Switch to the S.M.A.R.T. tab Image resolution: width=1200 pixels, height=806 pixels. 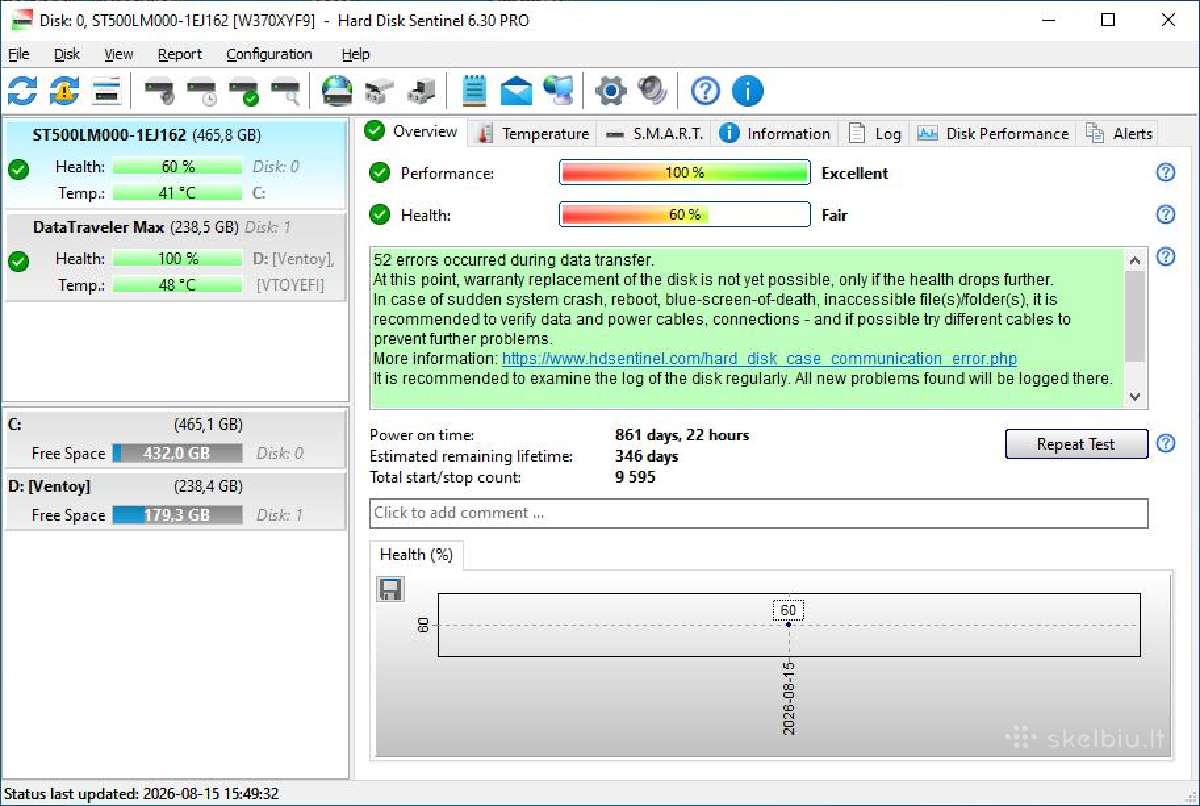(654, 133)
